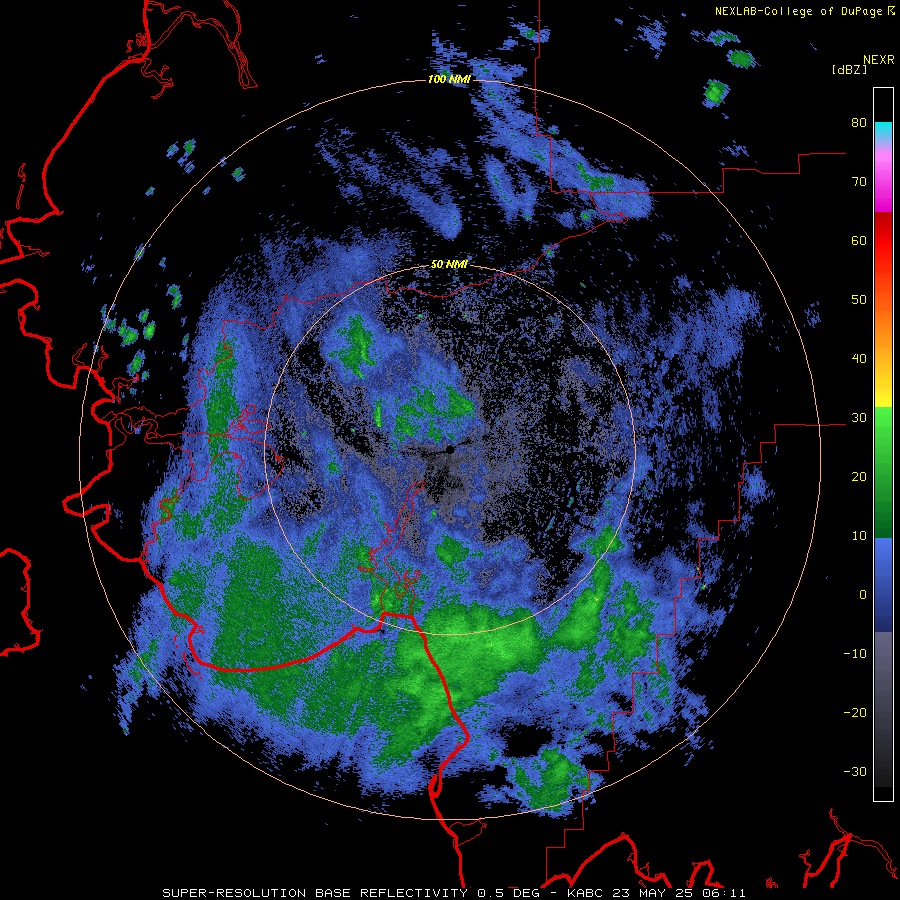The image size is (900, 900).
Task: Click the NEXR label above the color bar
Action: tap(878, 60)
